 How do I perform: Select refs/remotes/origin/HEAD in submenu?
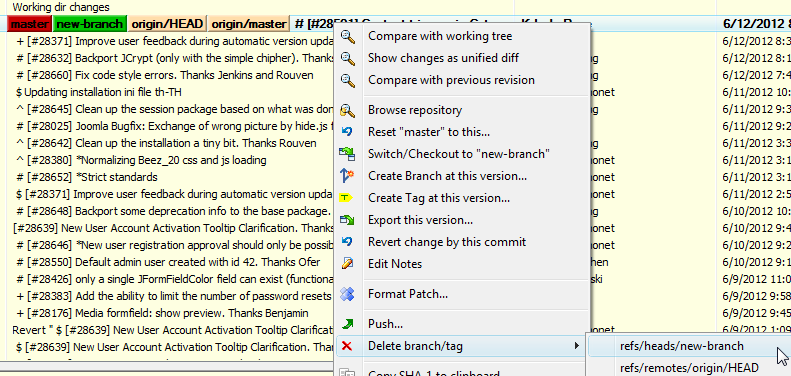pos(689,368)
